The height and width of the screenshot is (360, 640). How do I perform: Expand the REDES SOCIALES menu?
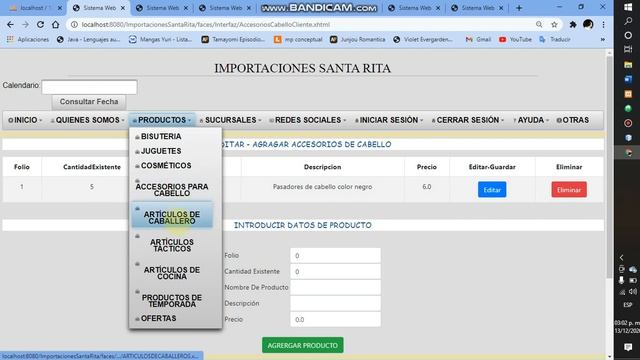[x=308, y=120]
